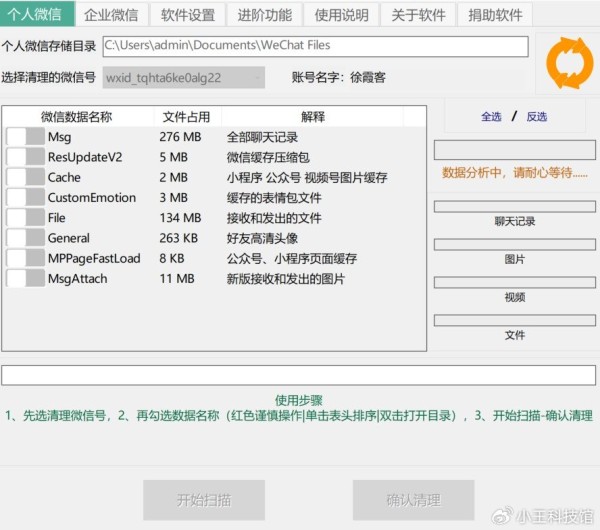Click the 数据分析中 status message
600x530 pixels.
[x=515, y=173]
